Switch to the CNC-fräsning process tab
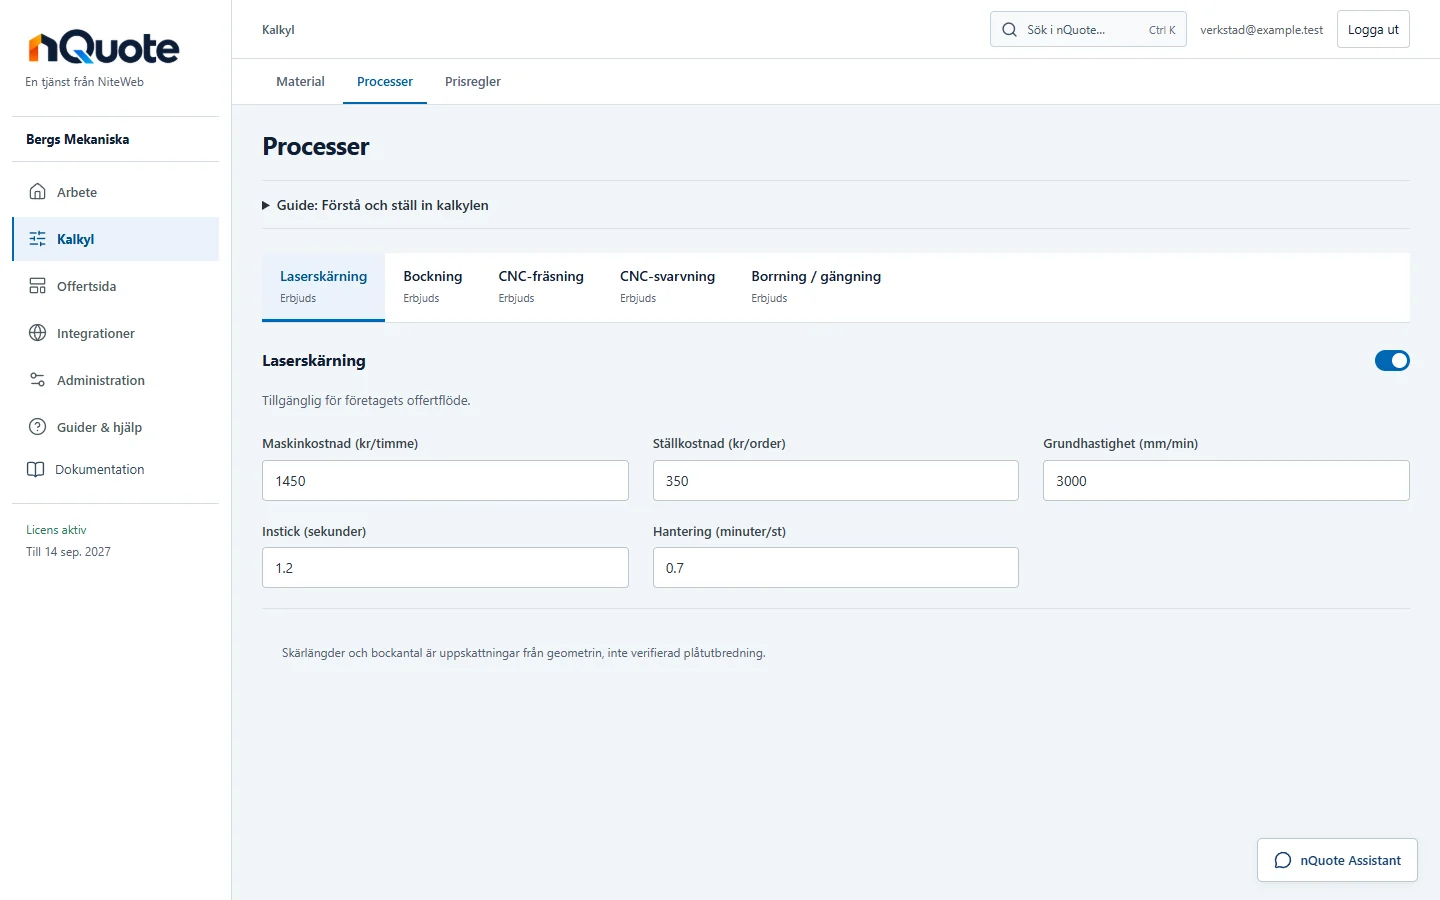 [541, 287]
